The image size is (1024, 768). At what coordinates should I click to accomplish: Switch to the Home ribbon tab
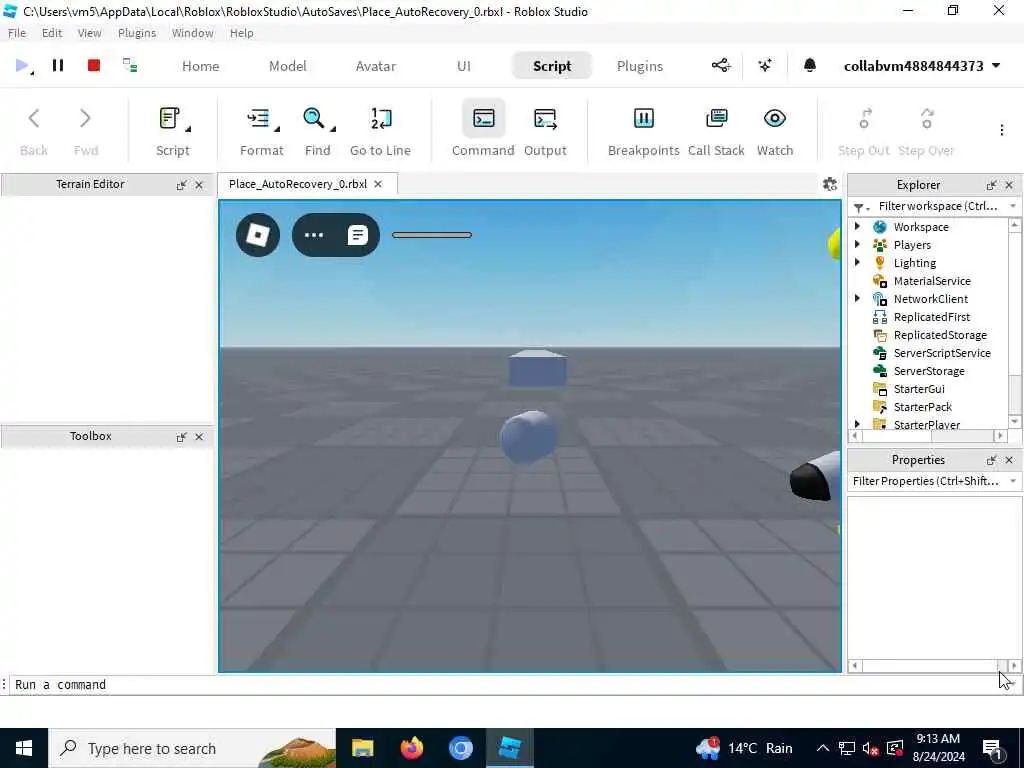click(200, 66)
